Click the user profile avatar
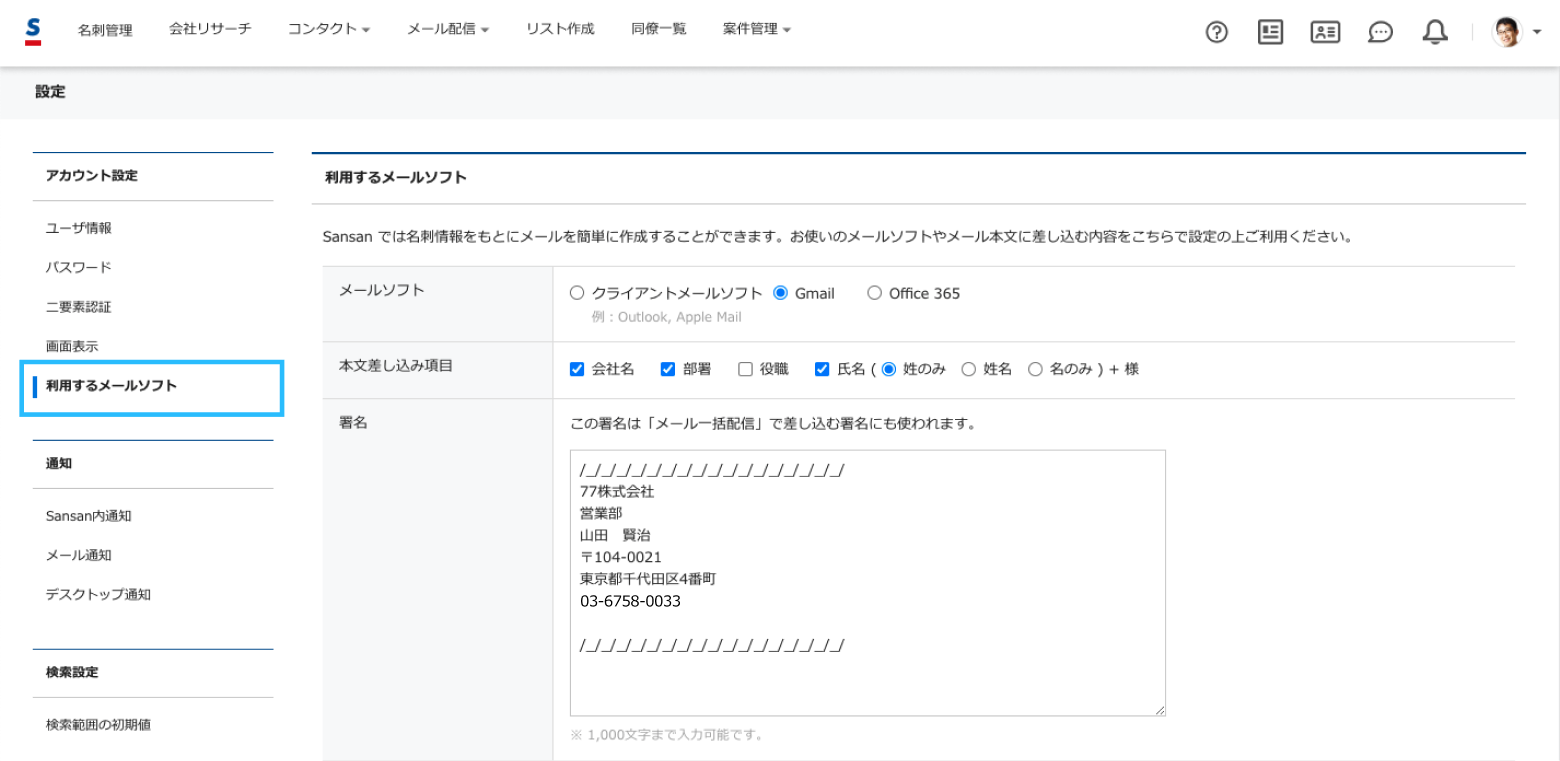The width and height of the screenshot is (1560, 761). (1507, 32)
